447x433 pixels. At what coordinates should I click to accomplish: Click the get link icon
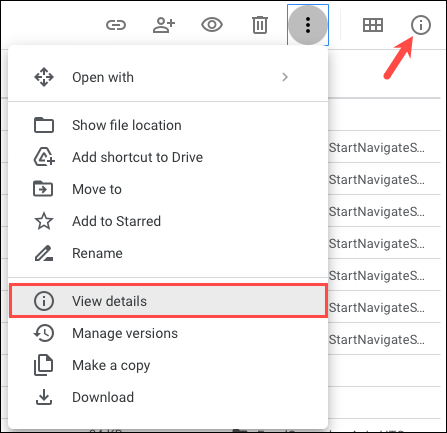point(116,25)
